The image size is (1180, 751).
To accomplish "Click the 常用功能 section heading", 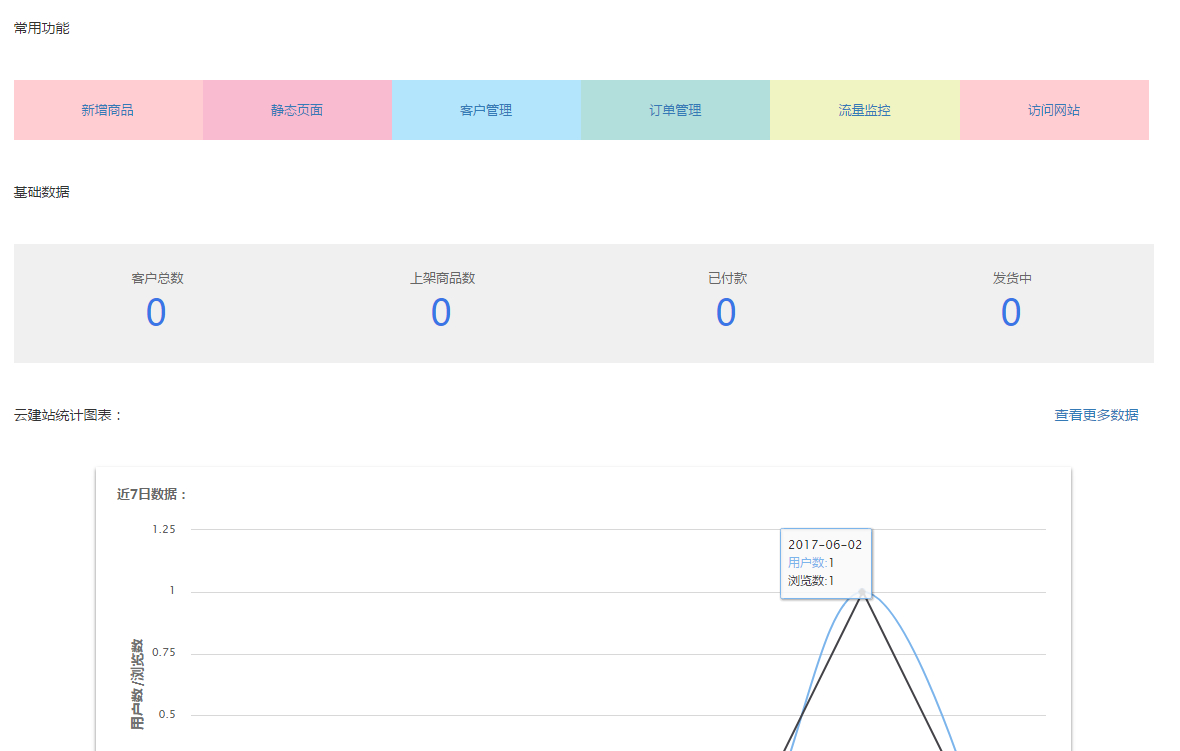I will [x=41, y=29].
